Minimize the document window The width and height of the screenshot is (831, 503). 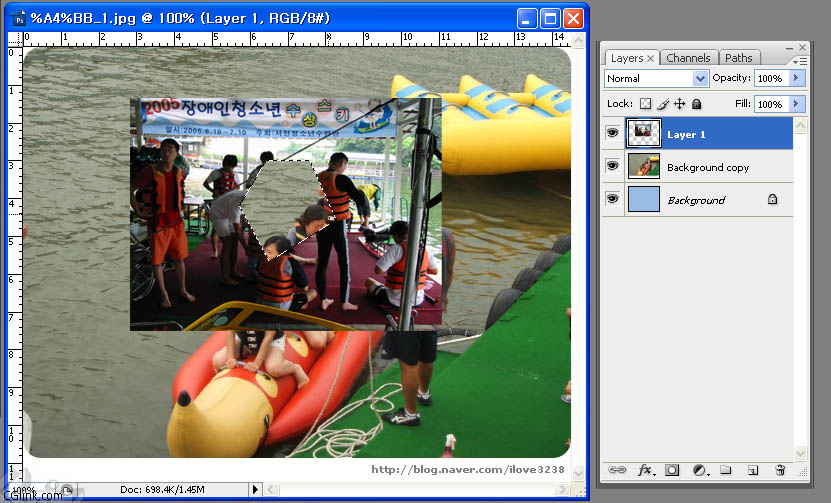tap(527, 19)
